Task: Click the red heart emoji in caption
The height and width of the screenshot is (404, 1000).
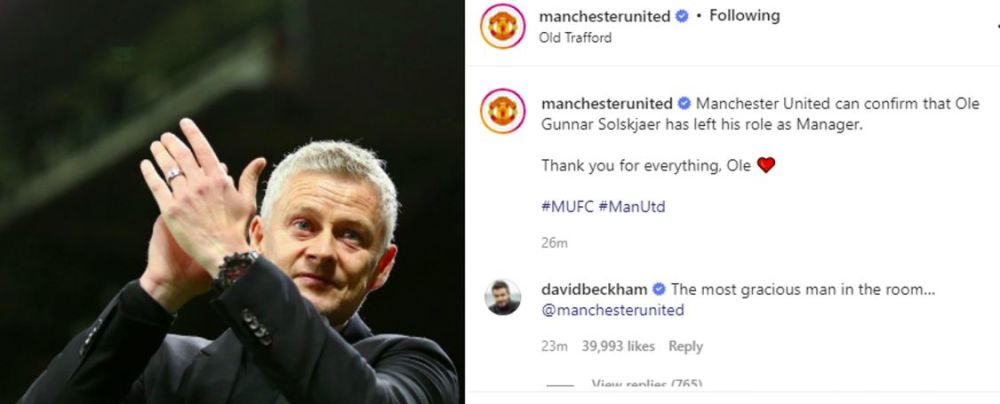Action: (x=766, y=165)
